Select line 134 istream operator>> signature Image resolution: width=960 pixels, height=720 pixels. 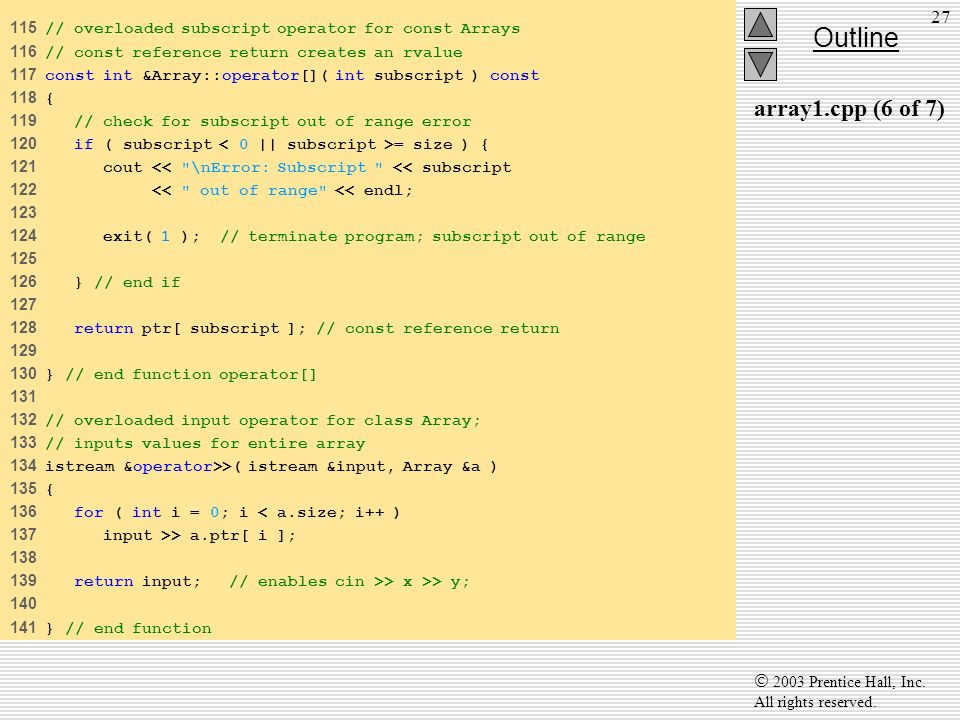pos(271,467)
